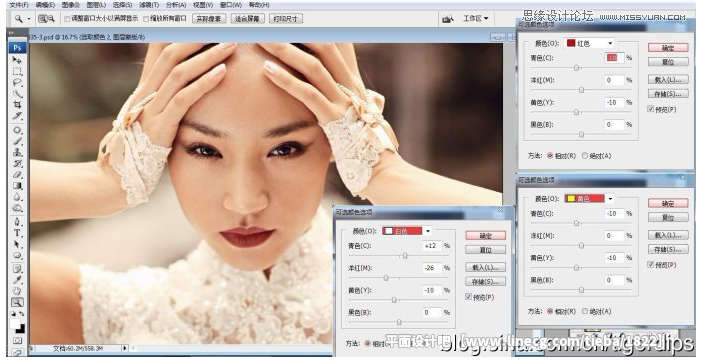This screenshot has width=703, height=360.
Task: Select the Blur tool
Action: [x=17, y=197]
